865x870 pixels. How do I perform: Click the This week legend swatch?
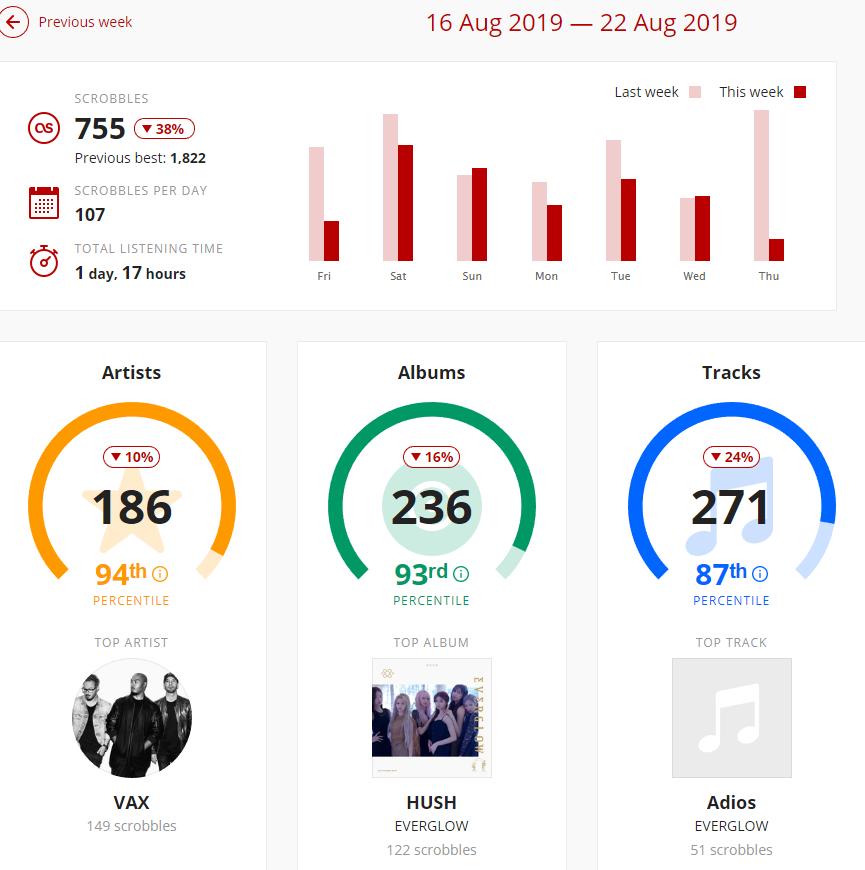pos(800,92)
